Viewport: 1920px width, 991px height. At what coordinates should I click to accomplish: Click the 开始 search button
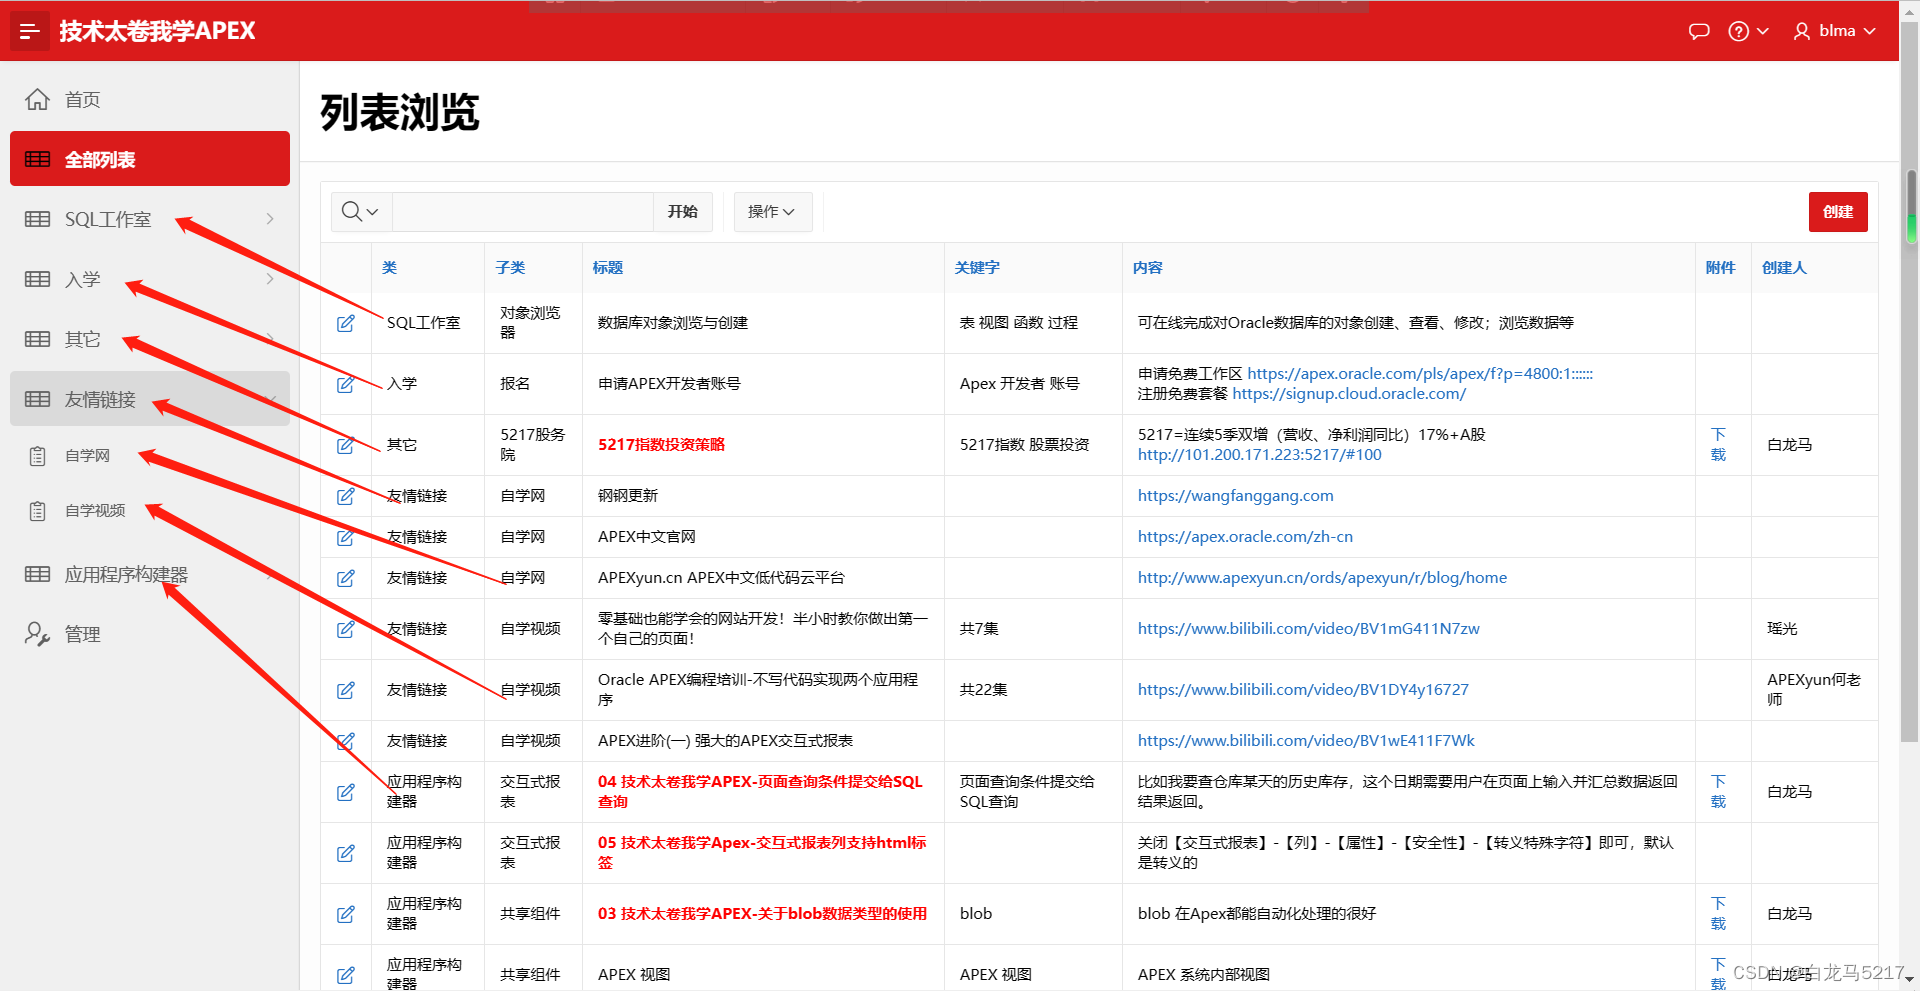tap(683, 212)
